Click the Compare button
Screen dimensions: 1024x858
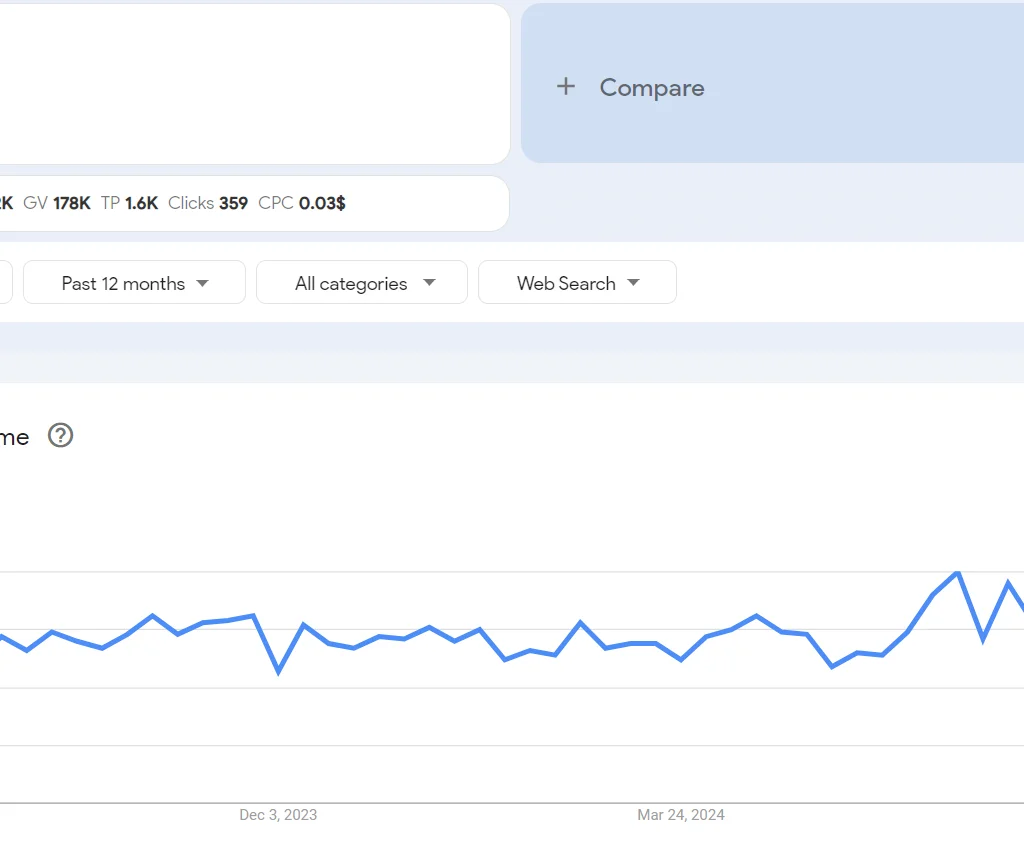630,87
